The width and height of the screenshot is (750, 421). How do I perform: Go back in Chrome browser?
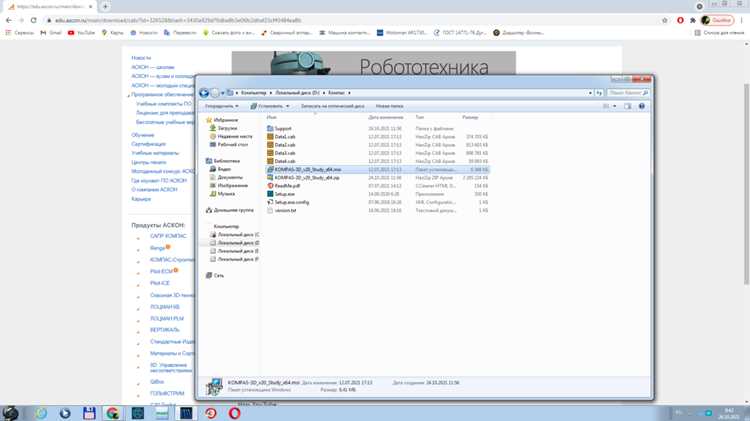[9, 20]
